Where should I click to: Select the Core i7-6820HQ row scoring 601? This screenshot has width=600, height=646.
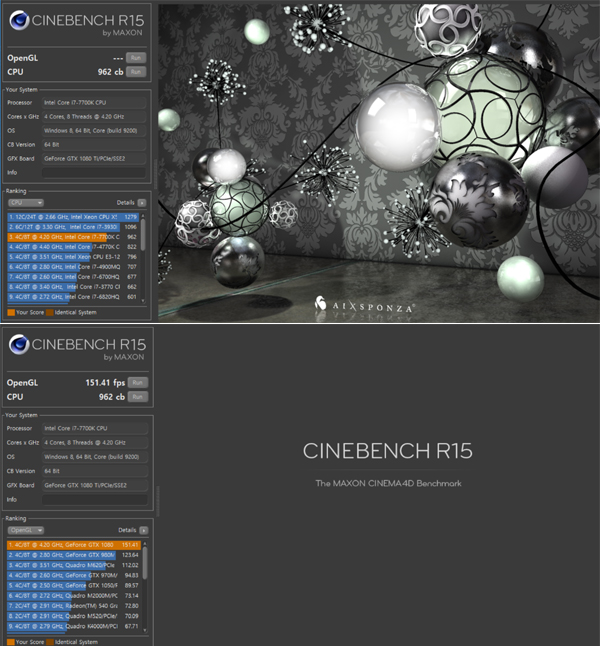click(73, 297)
